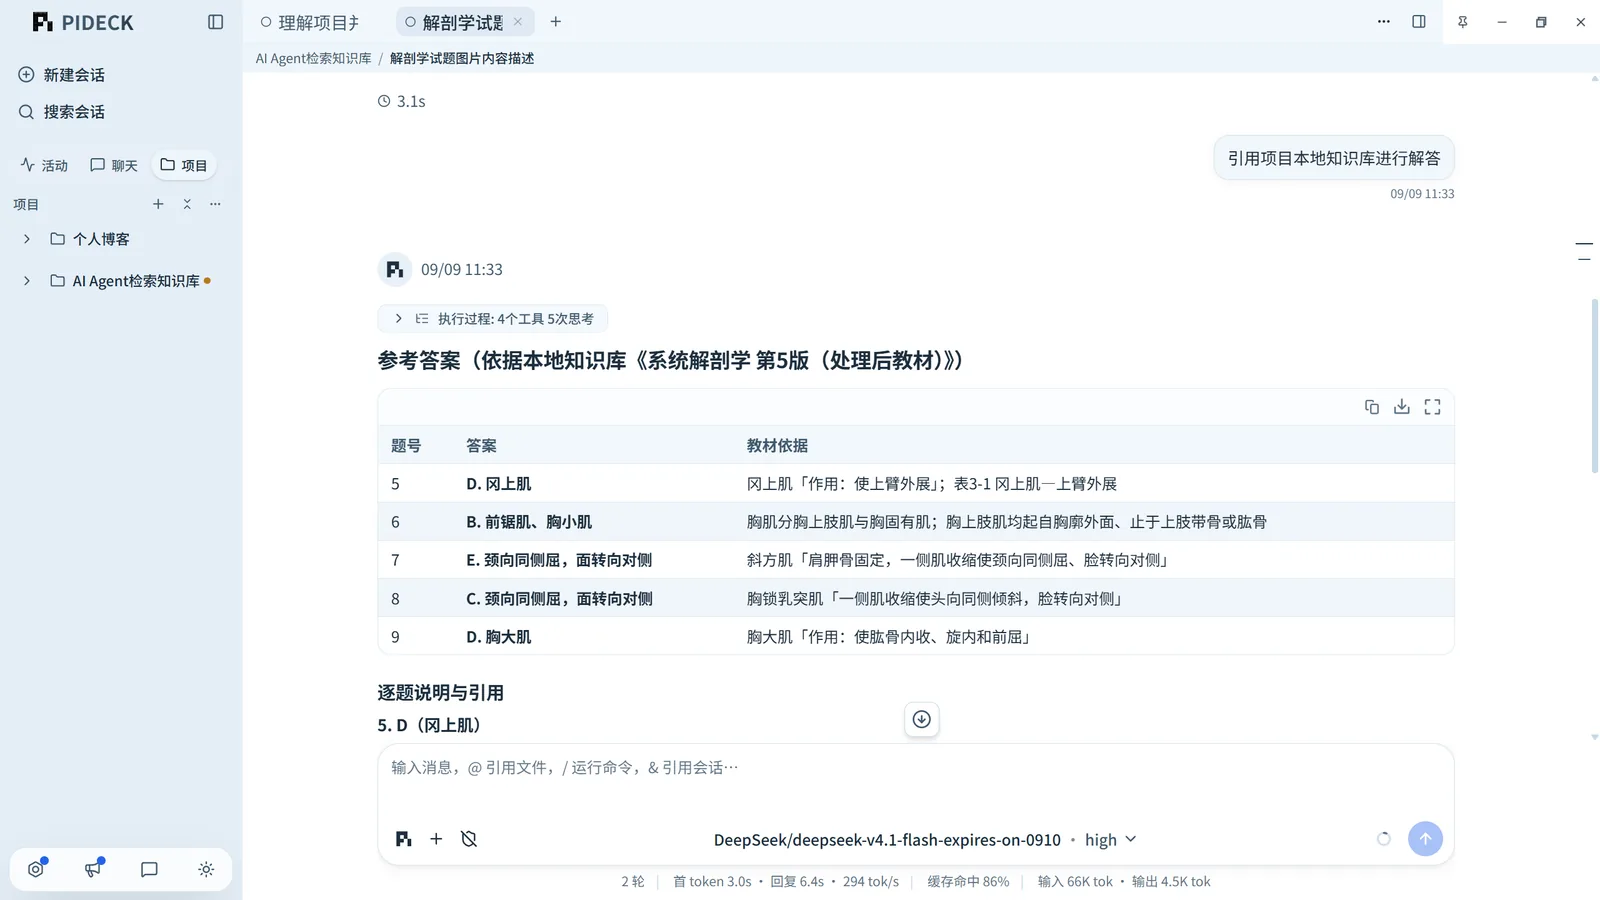The width and height of the screenshot is (1600, 900).
Task: Toggle the left sidebar panel icon
Action: coord(215,22)
